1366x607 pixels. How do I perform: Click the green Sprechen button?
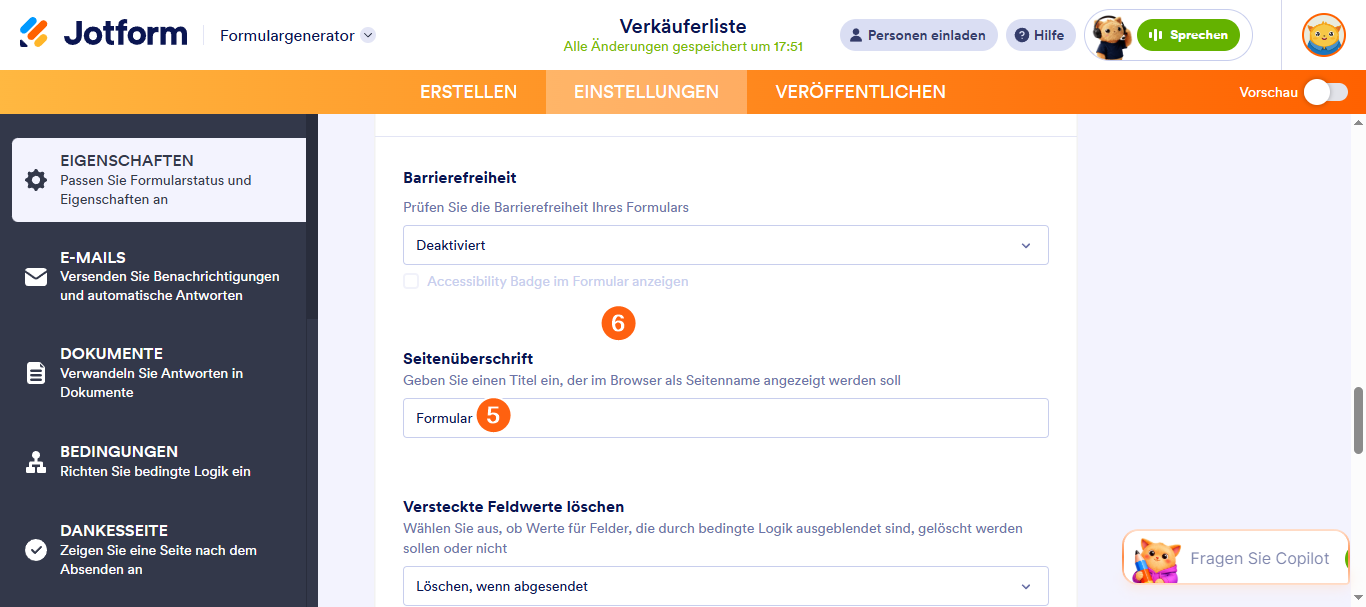tap(1188, 35)
